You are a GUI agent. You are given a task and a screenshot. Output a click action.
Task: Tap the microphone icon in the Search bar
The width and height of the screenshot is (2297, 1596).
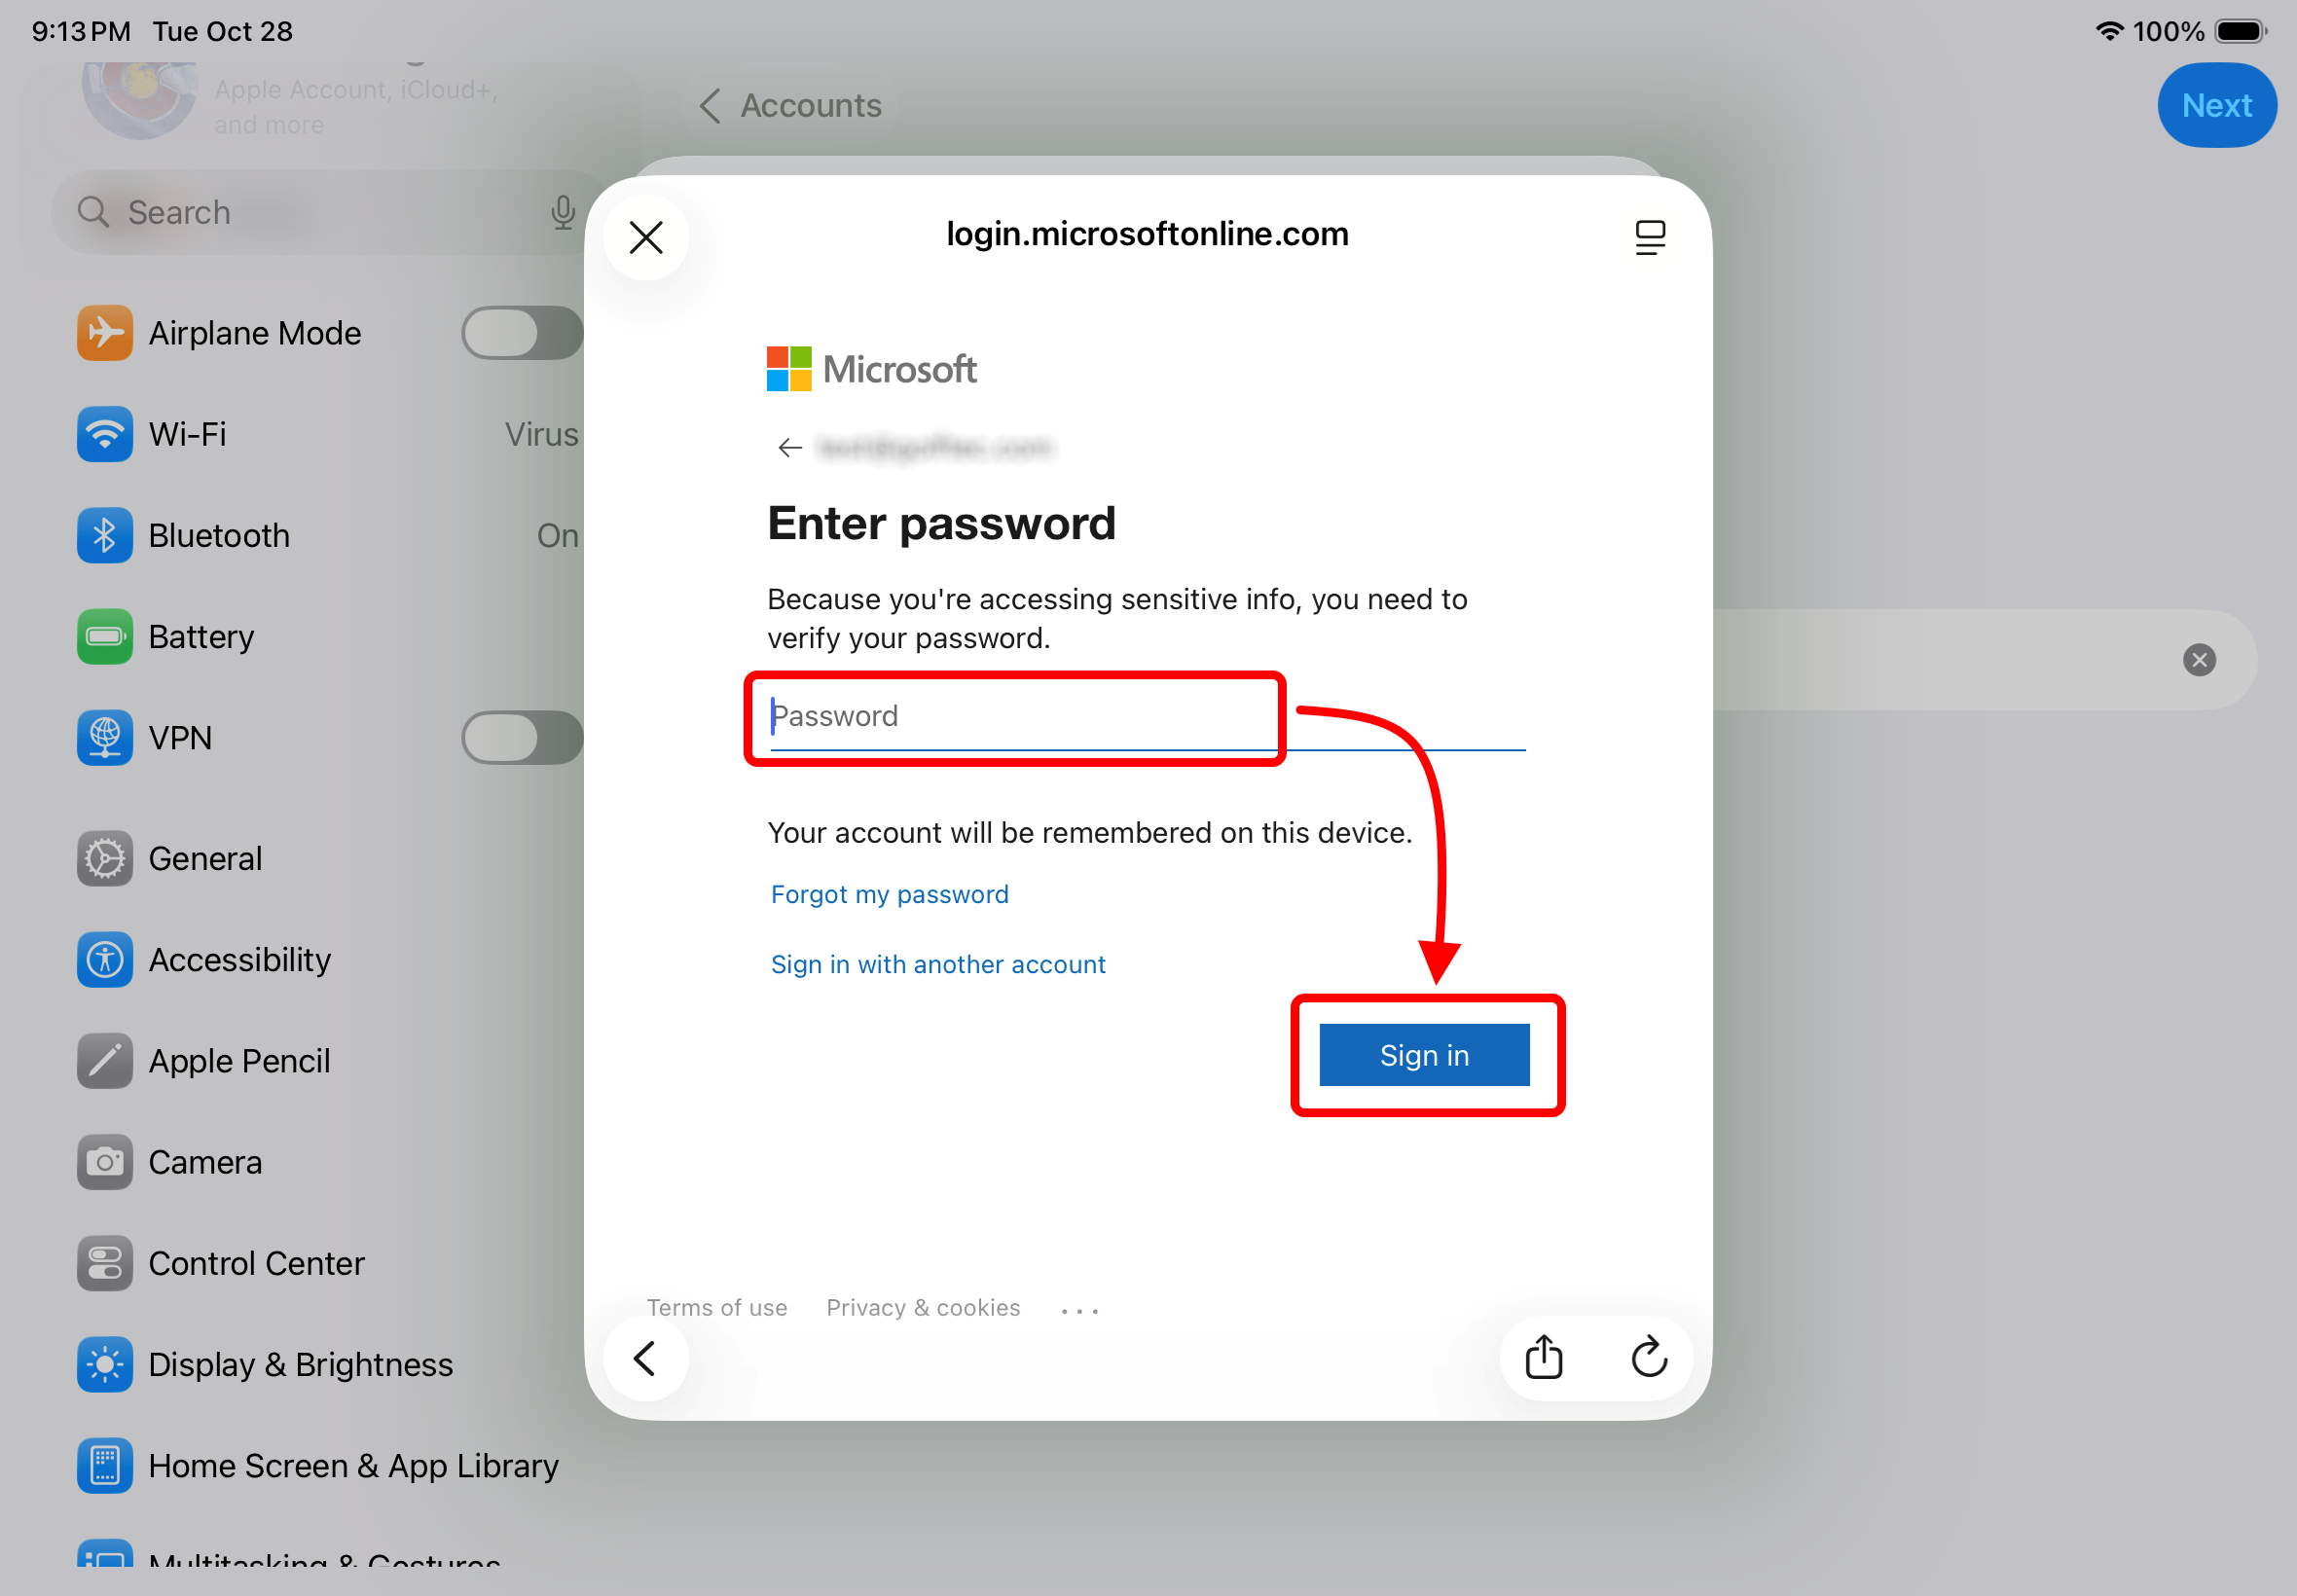[563, 212]
